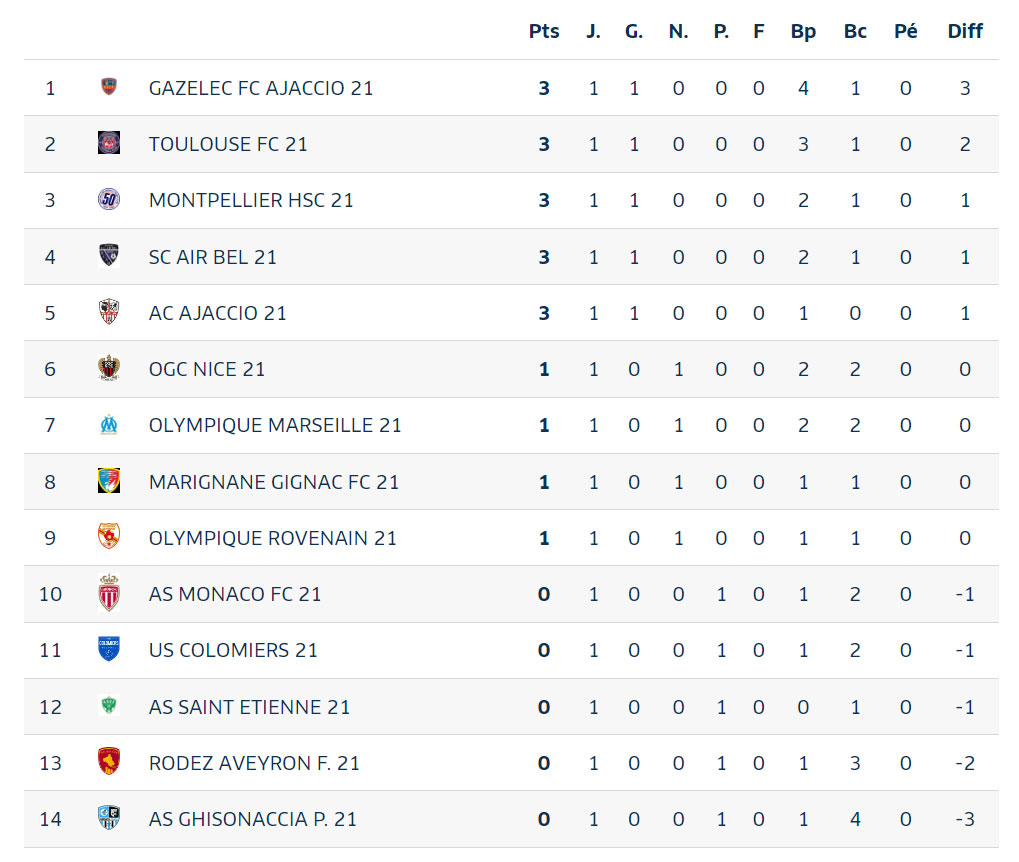Click the US Colomiers blue shield
1019x862 pixels.
point(109,649)
